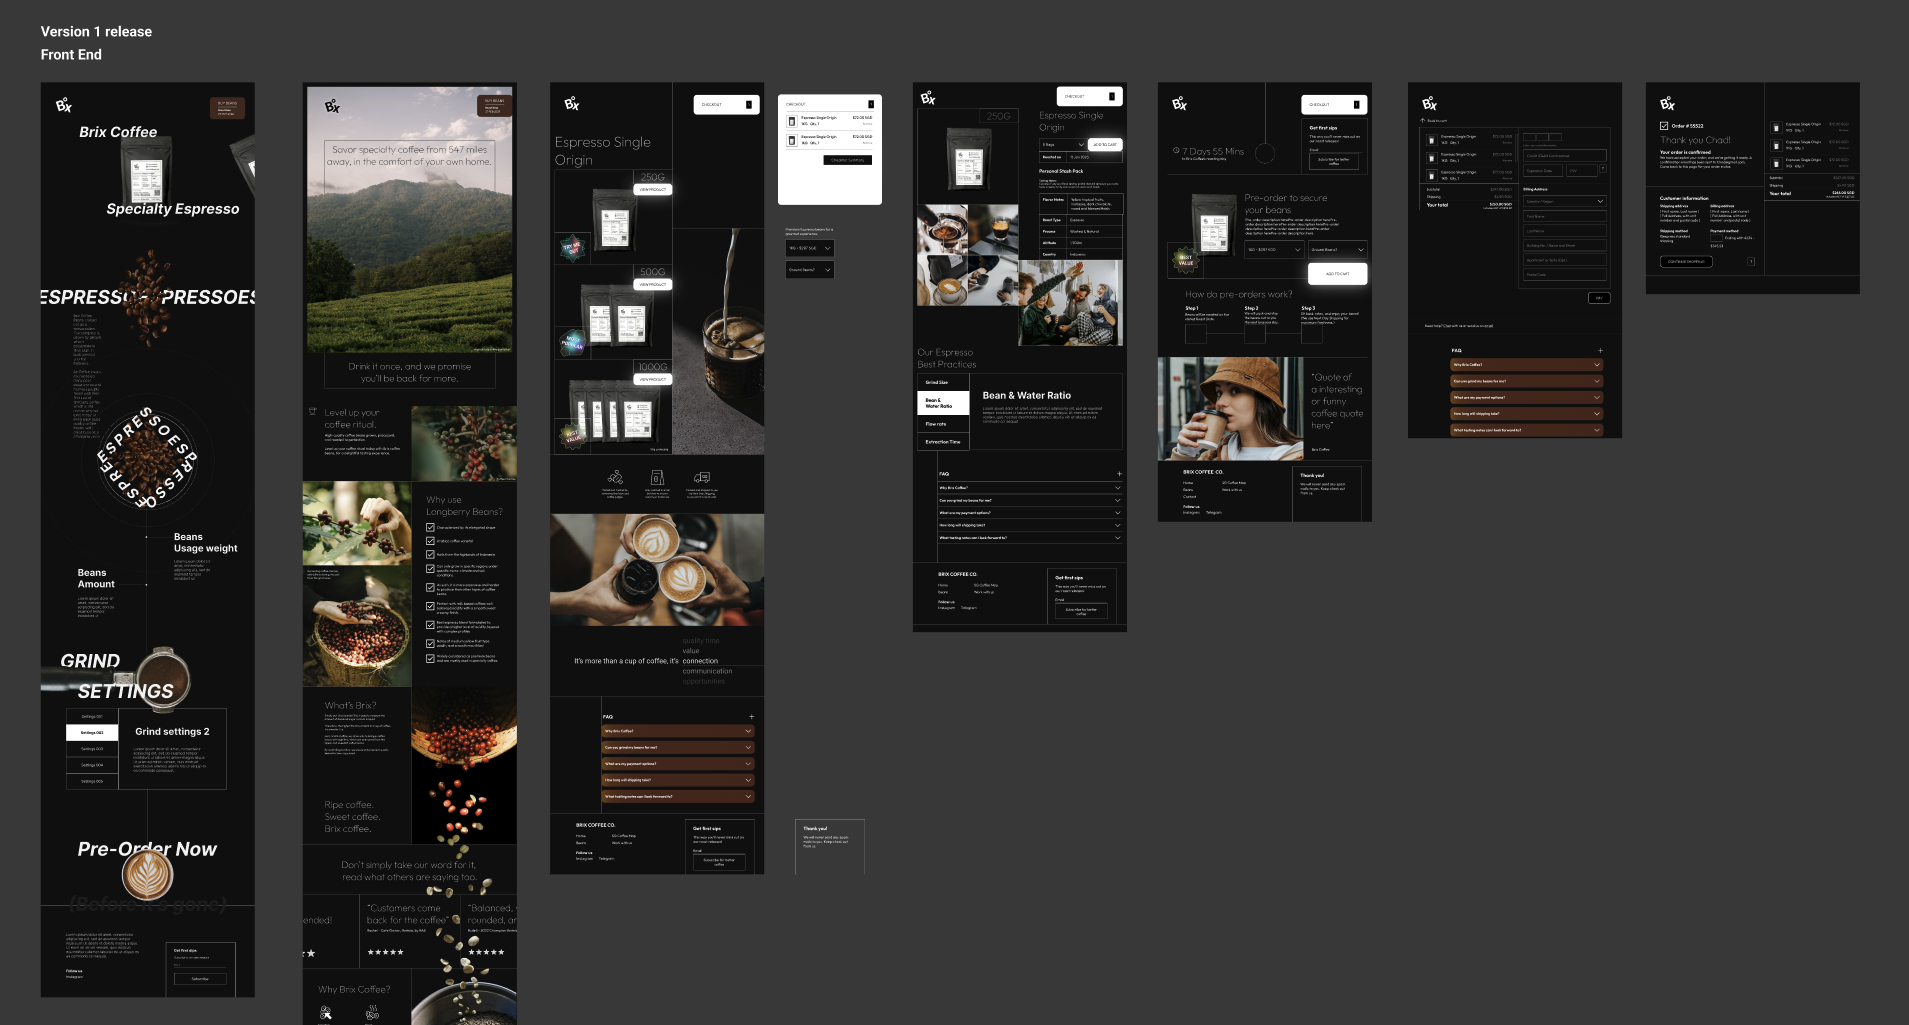The image size is (1909, 1025).
Task: Expand "Why Brix Coffee?" brown FAQ on checkout page
Action: click(x=1525, y=365)
